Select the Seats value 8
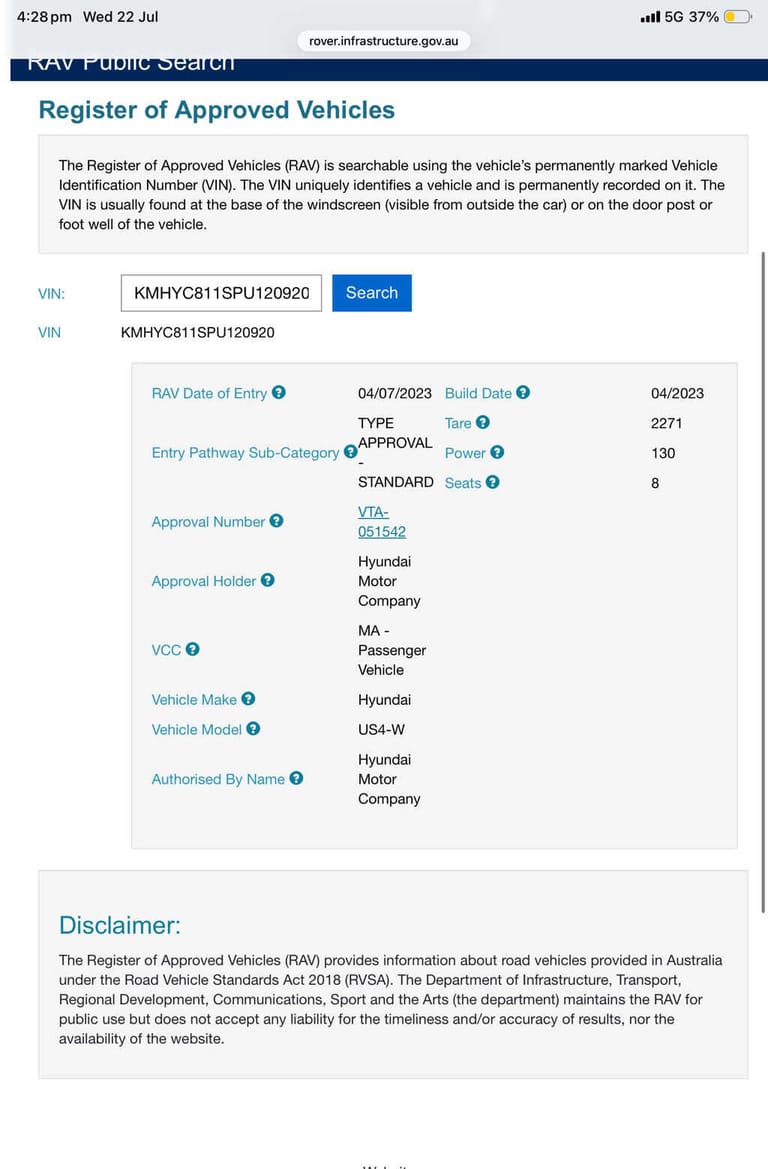768x1169 pixels. (x=655, y=482)
